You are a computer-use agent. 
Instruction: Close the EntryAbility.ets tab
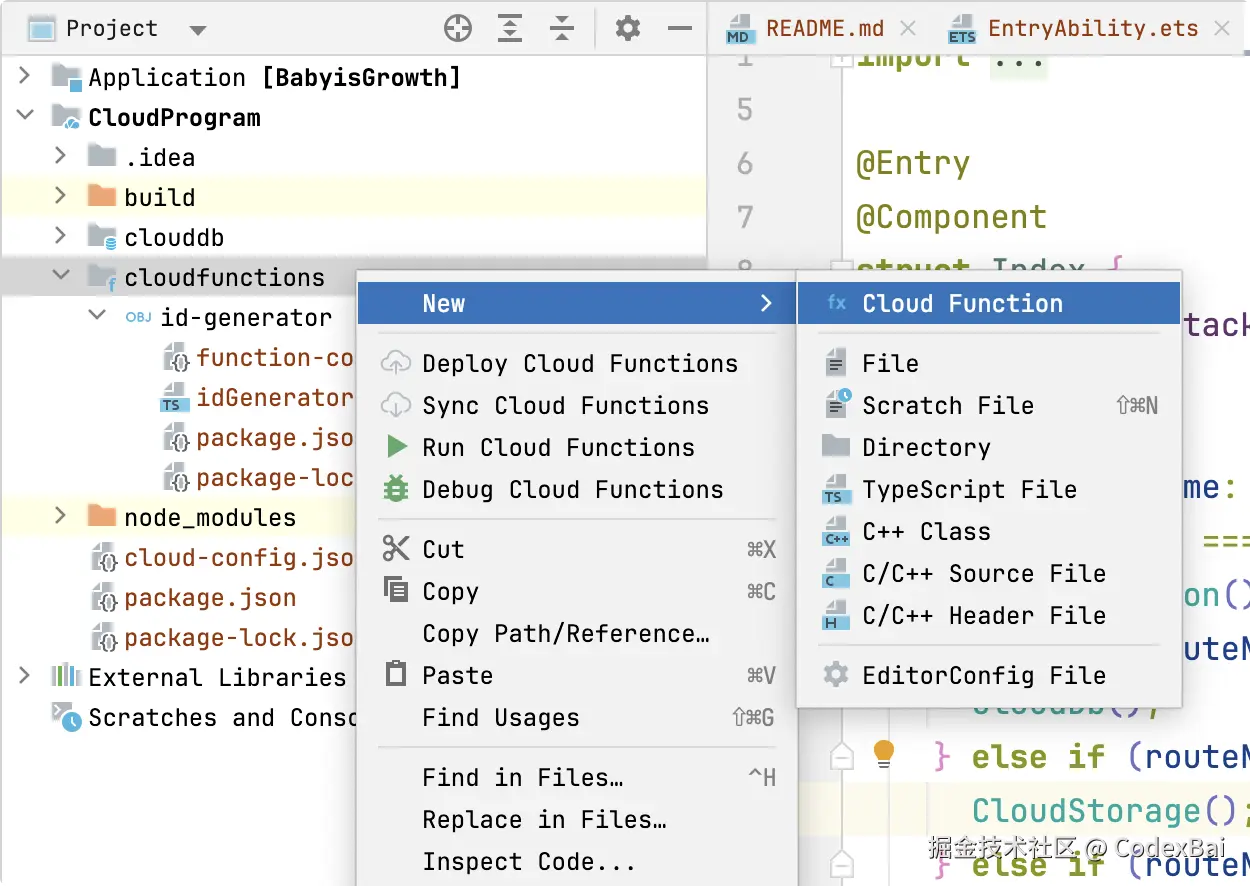1222,29
